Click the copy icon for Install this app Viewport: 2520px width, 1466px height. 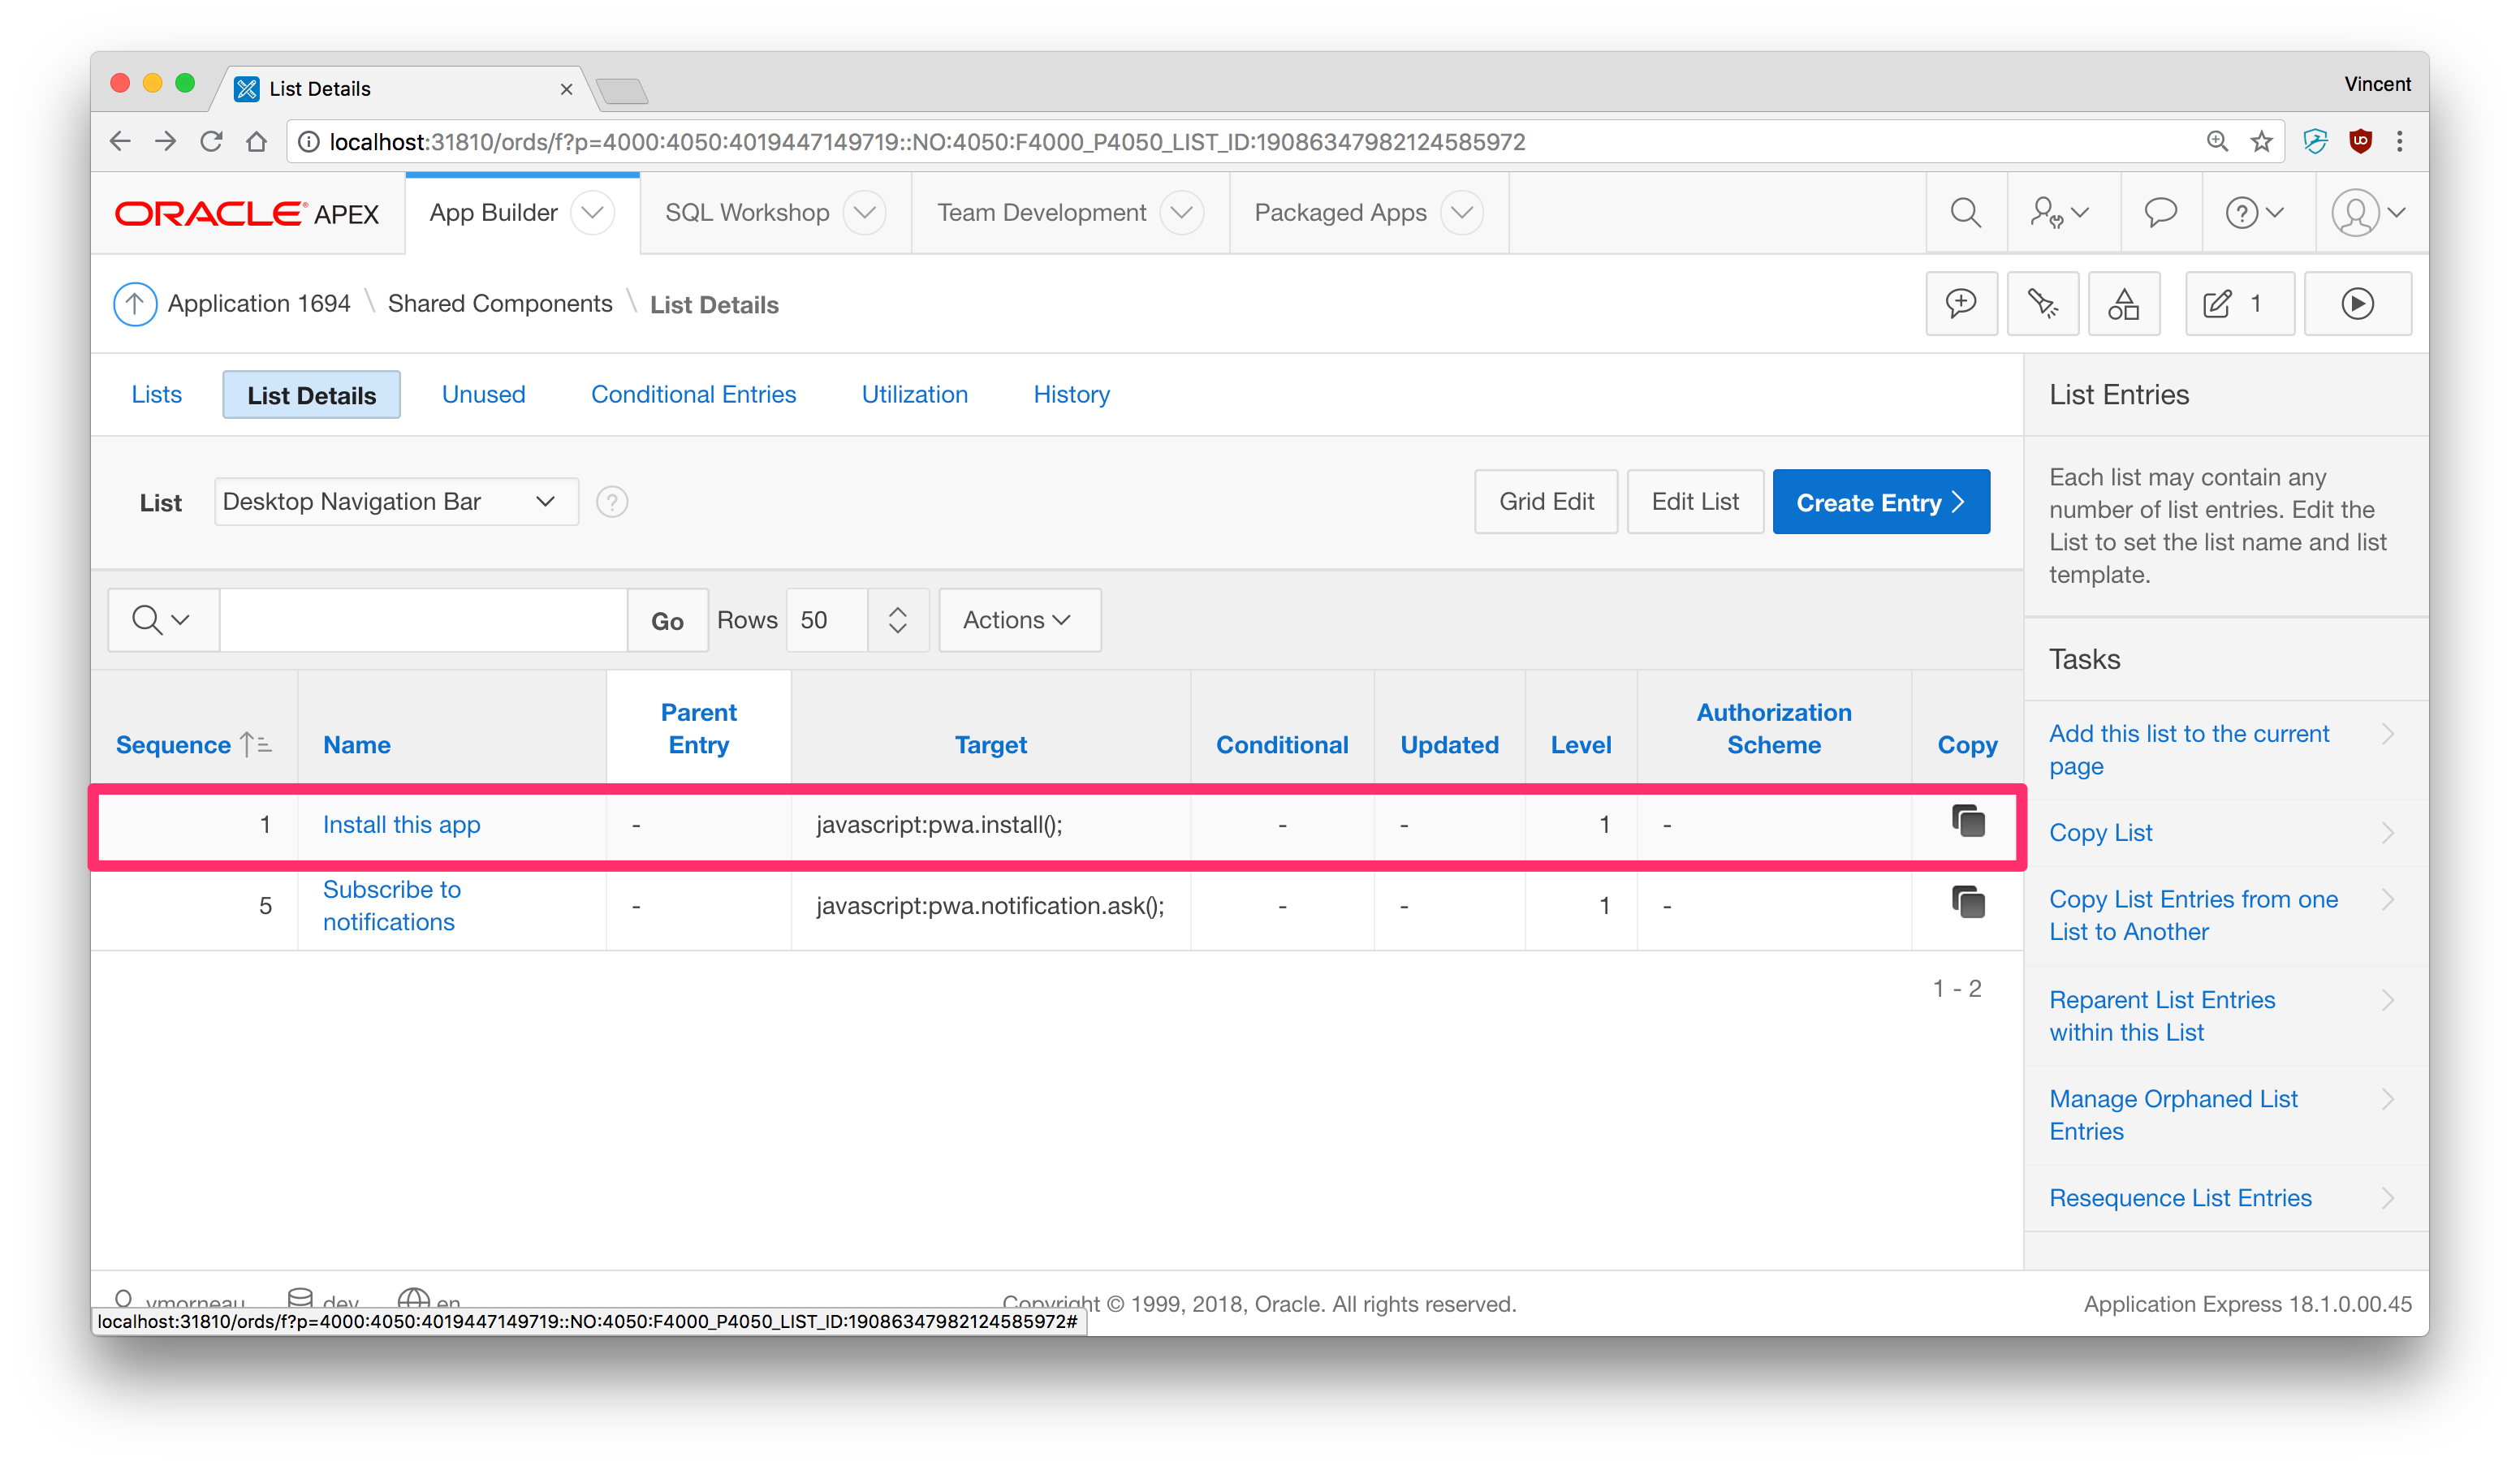1967,822
